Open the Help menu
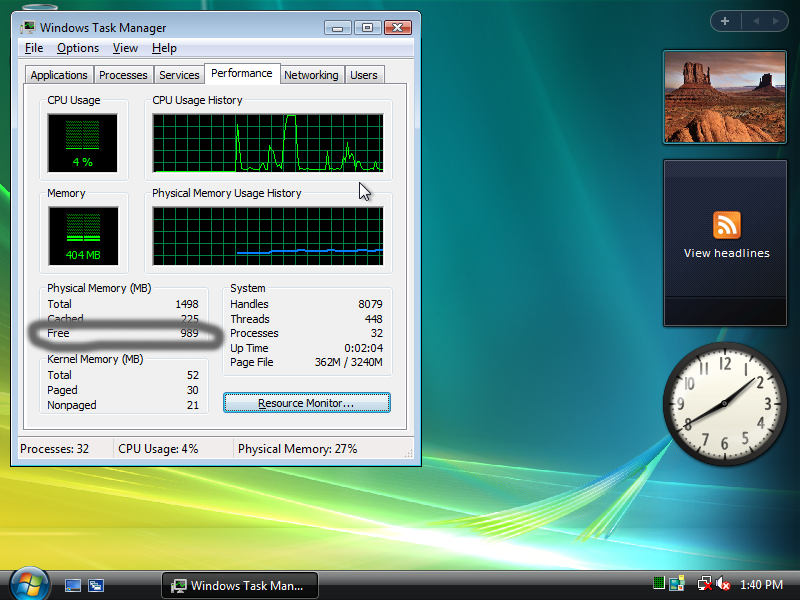This screenshot has height=600, width=800. pyautogui.click(x=164, y=48)
